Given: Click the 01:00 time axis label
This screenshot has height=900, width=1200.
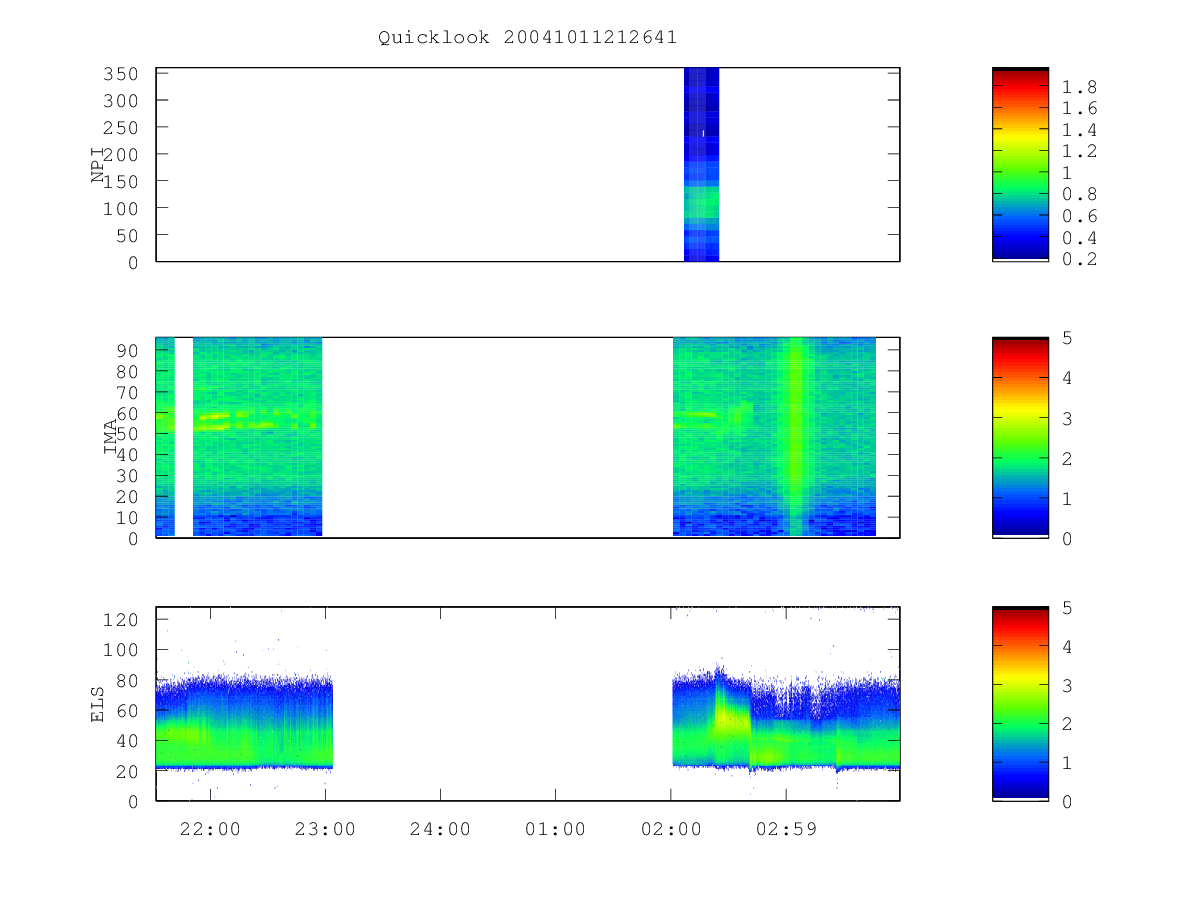Looking at the screenshot, I should point(555,830).
